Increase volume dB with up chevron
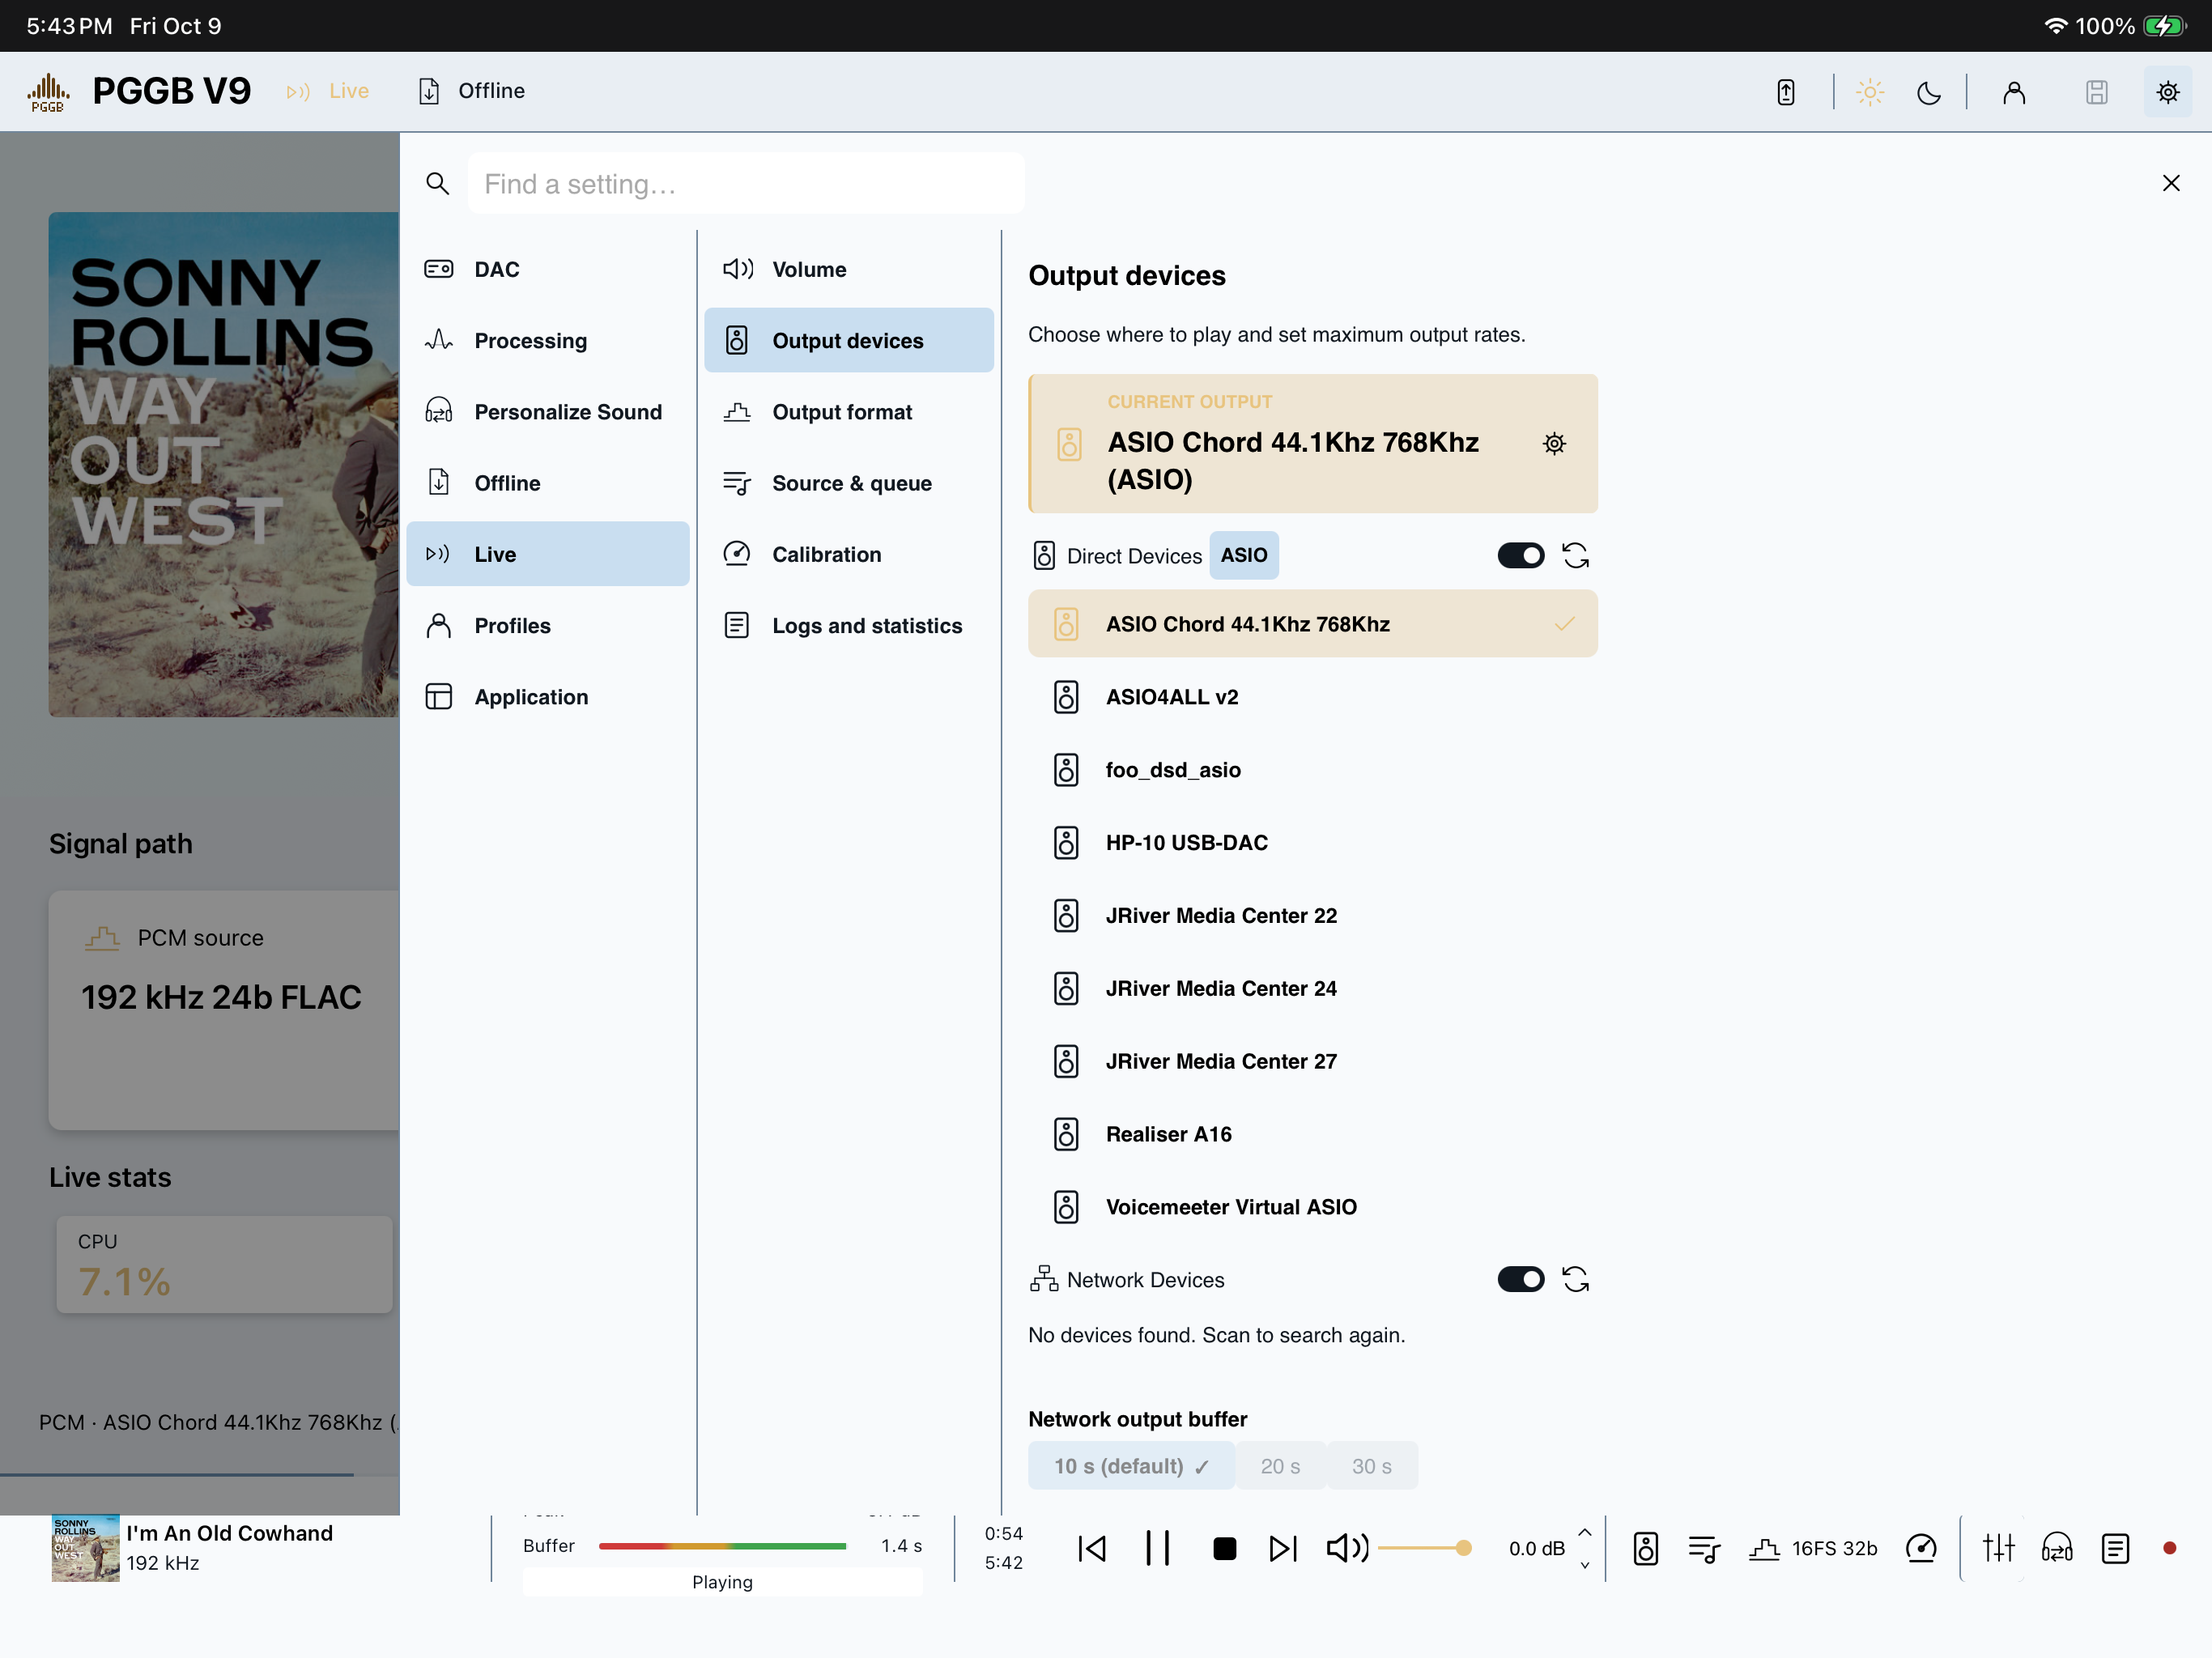Screen dimensions: 2212x1658 (1585, 1533)
